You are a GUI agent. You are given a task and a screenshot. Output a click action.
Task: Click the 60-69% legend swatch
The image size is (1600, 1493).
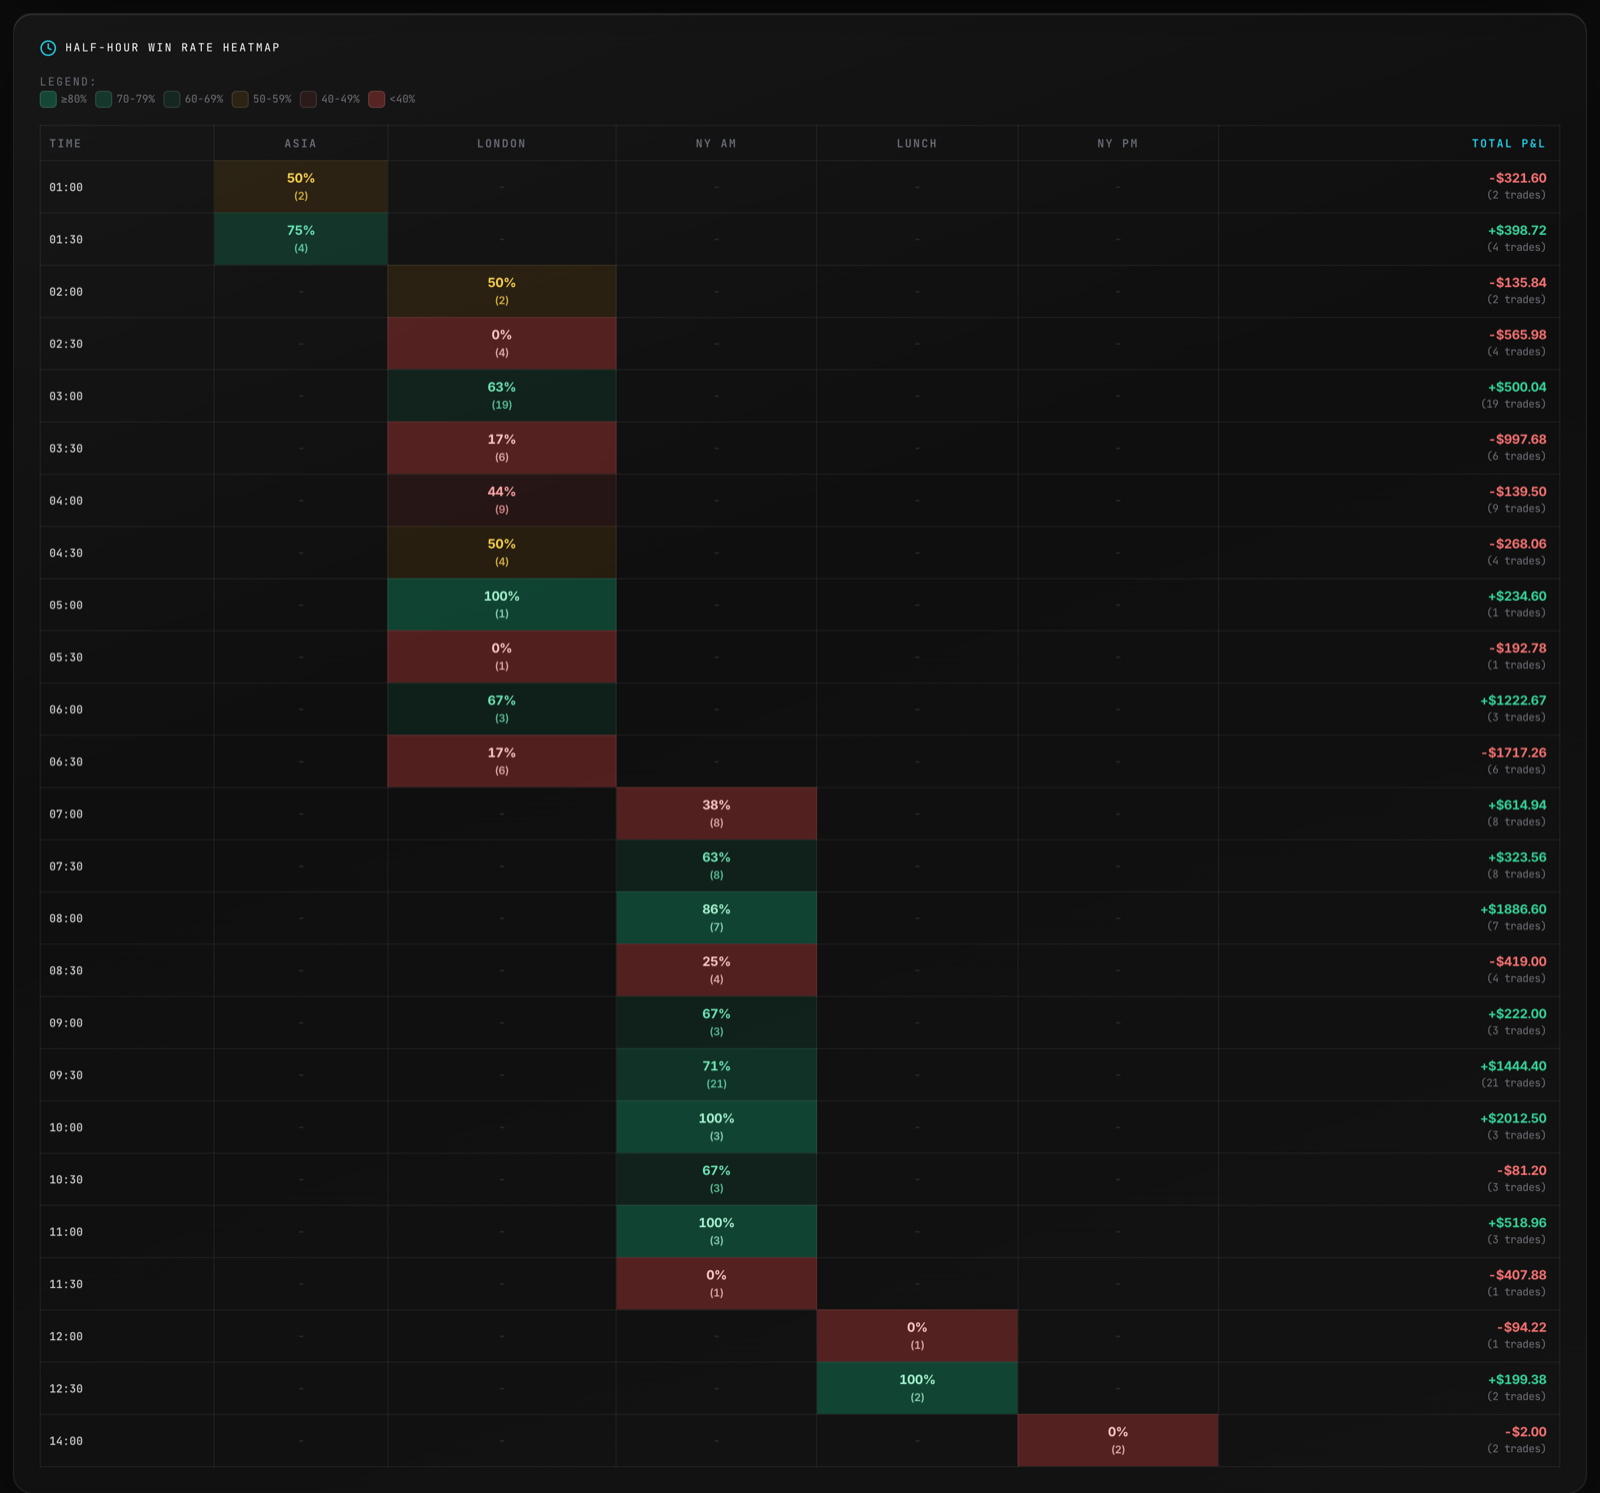pyautogui.click(x=172, y=99)
